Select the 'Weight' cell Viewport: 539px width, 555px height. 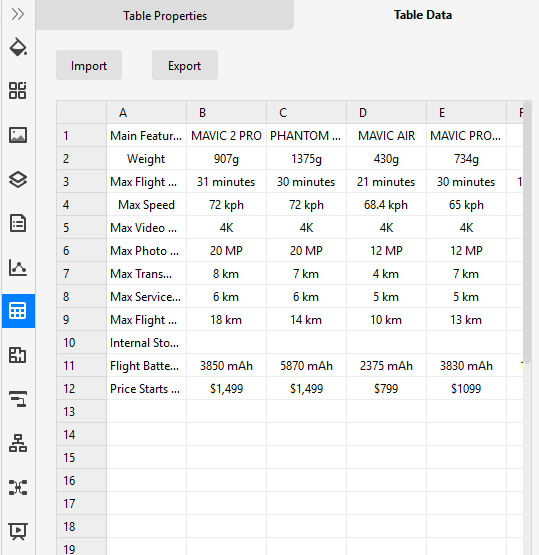point(147,159)
